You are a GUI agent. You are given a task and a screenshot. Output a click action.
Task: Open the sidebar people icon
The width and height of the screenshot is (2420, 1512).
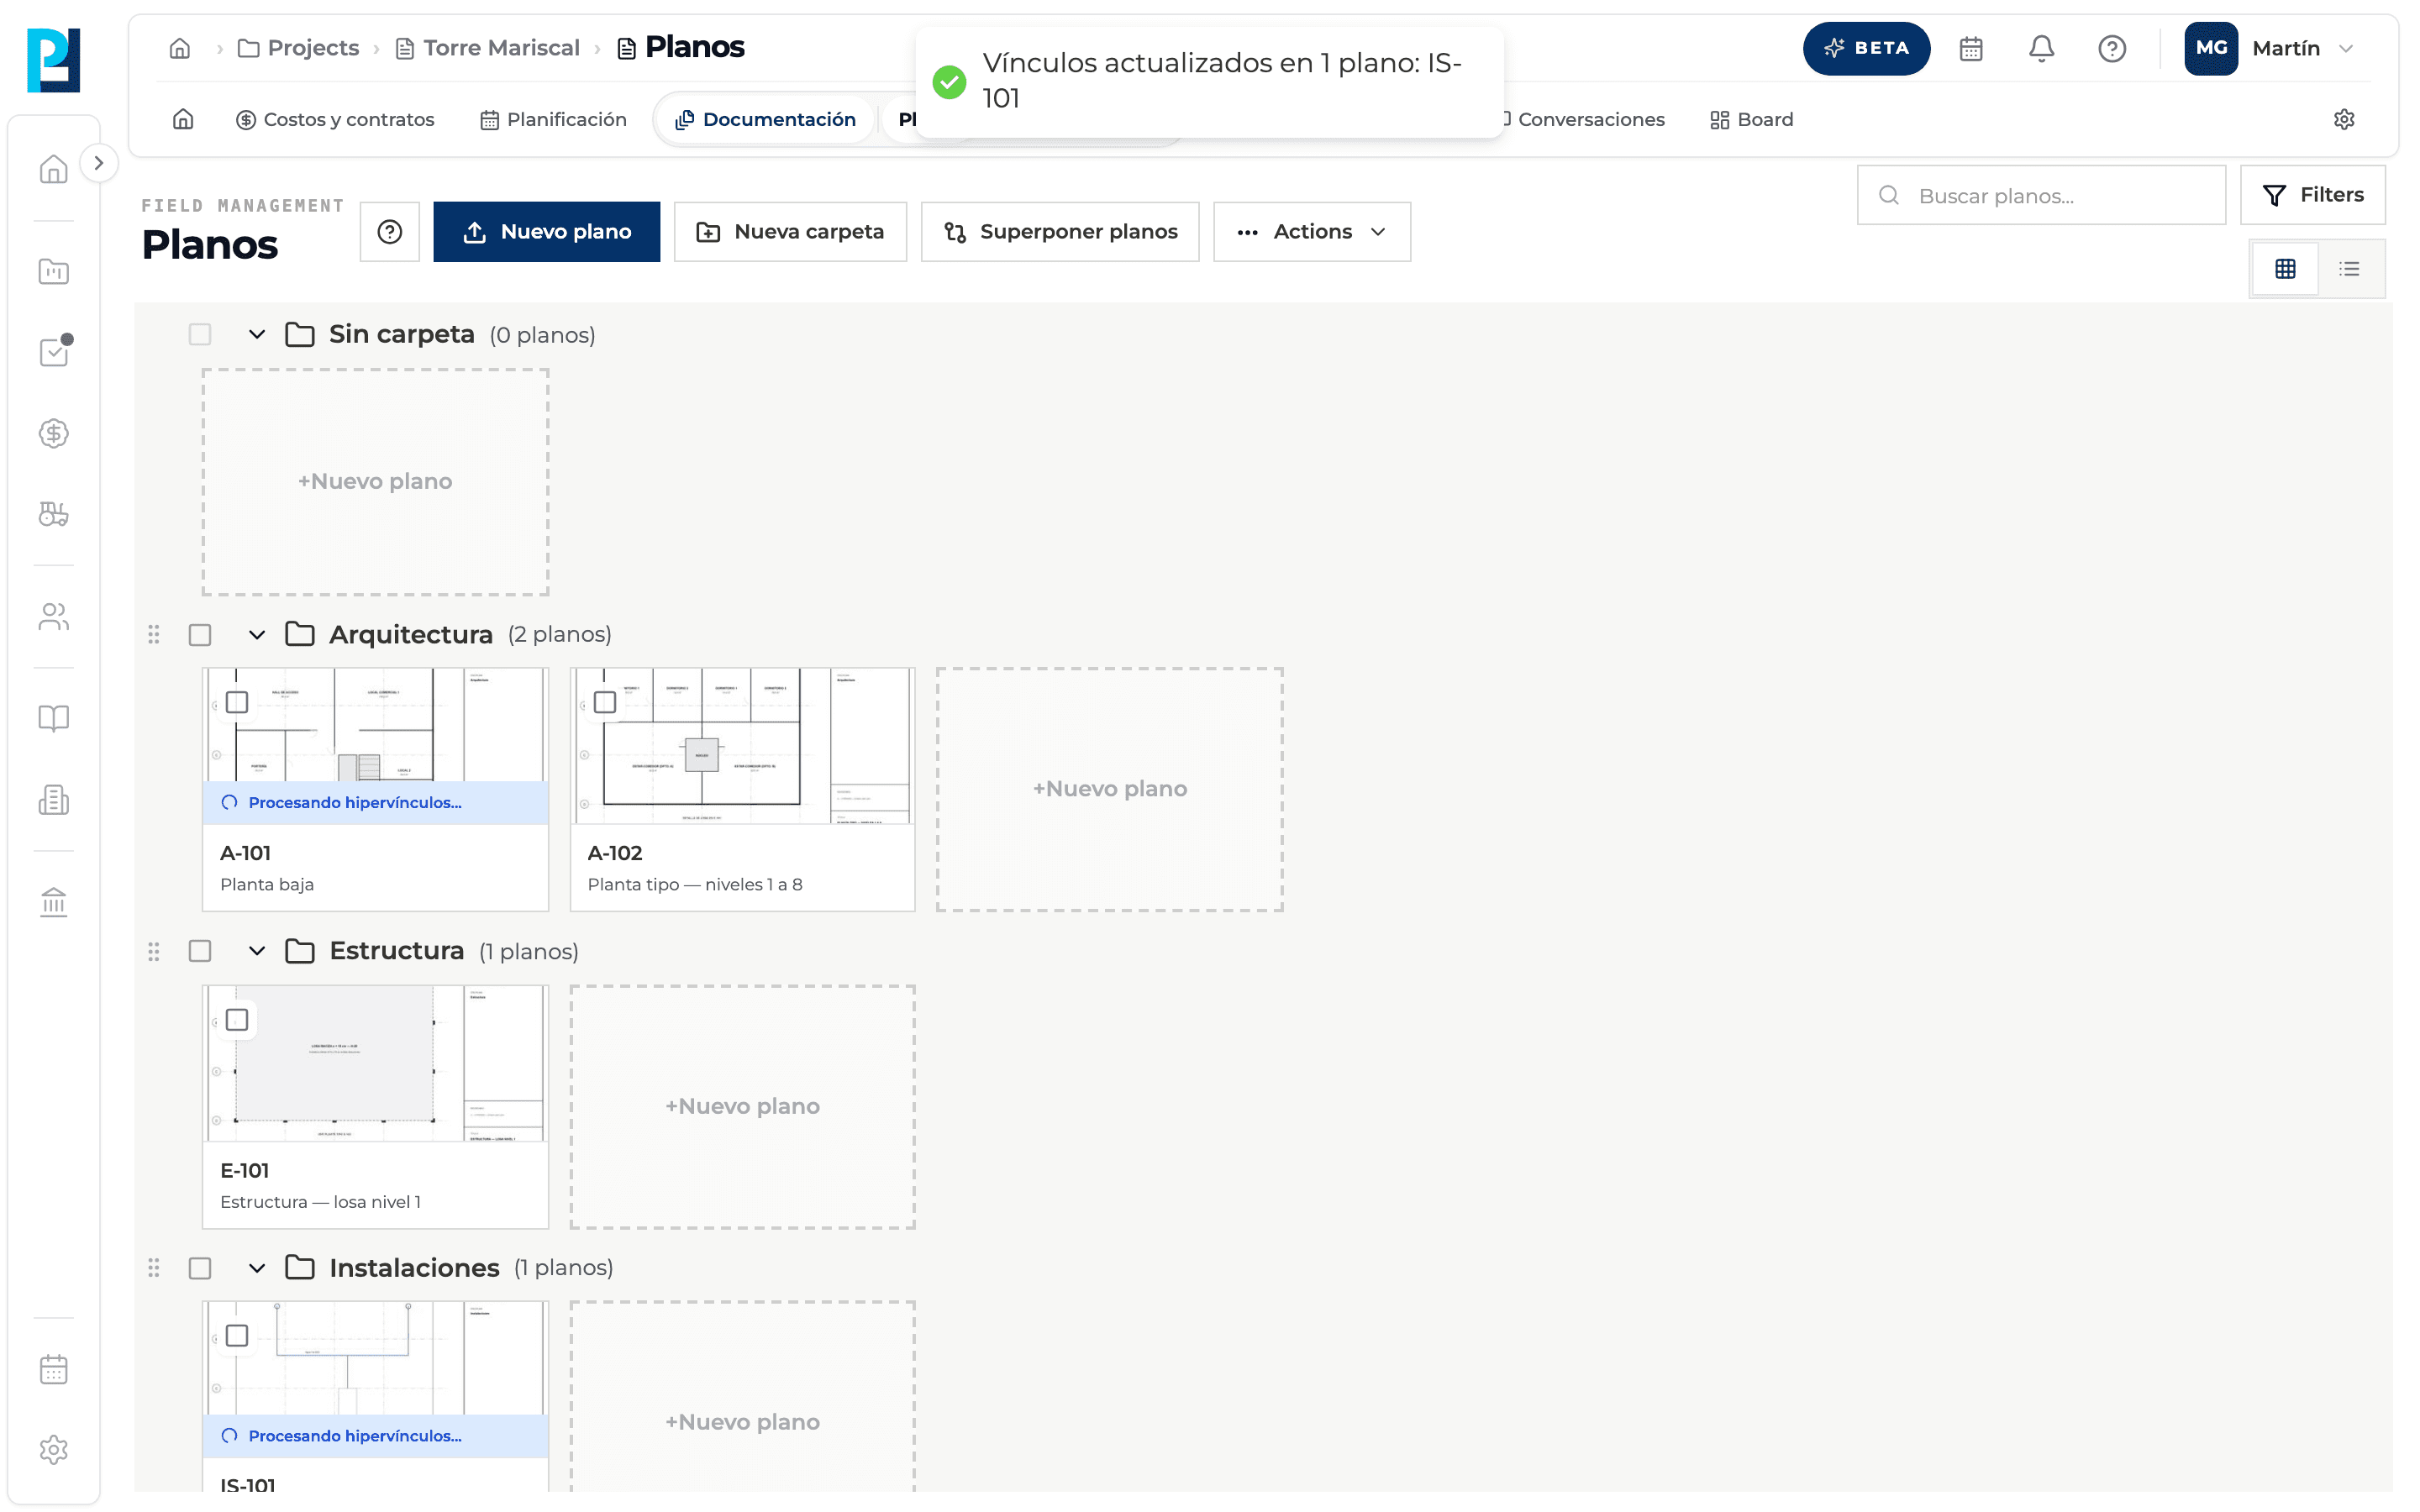tap(53, 617)
